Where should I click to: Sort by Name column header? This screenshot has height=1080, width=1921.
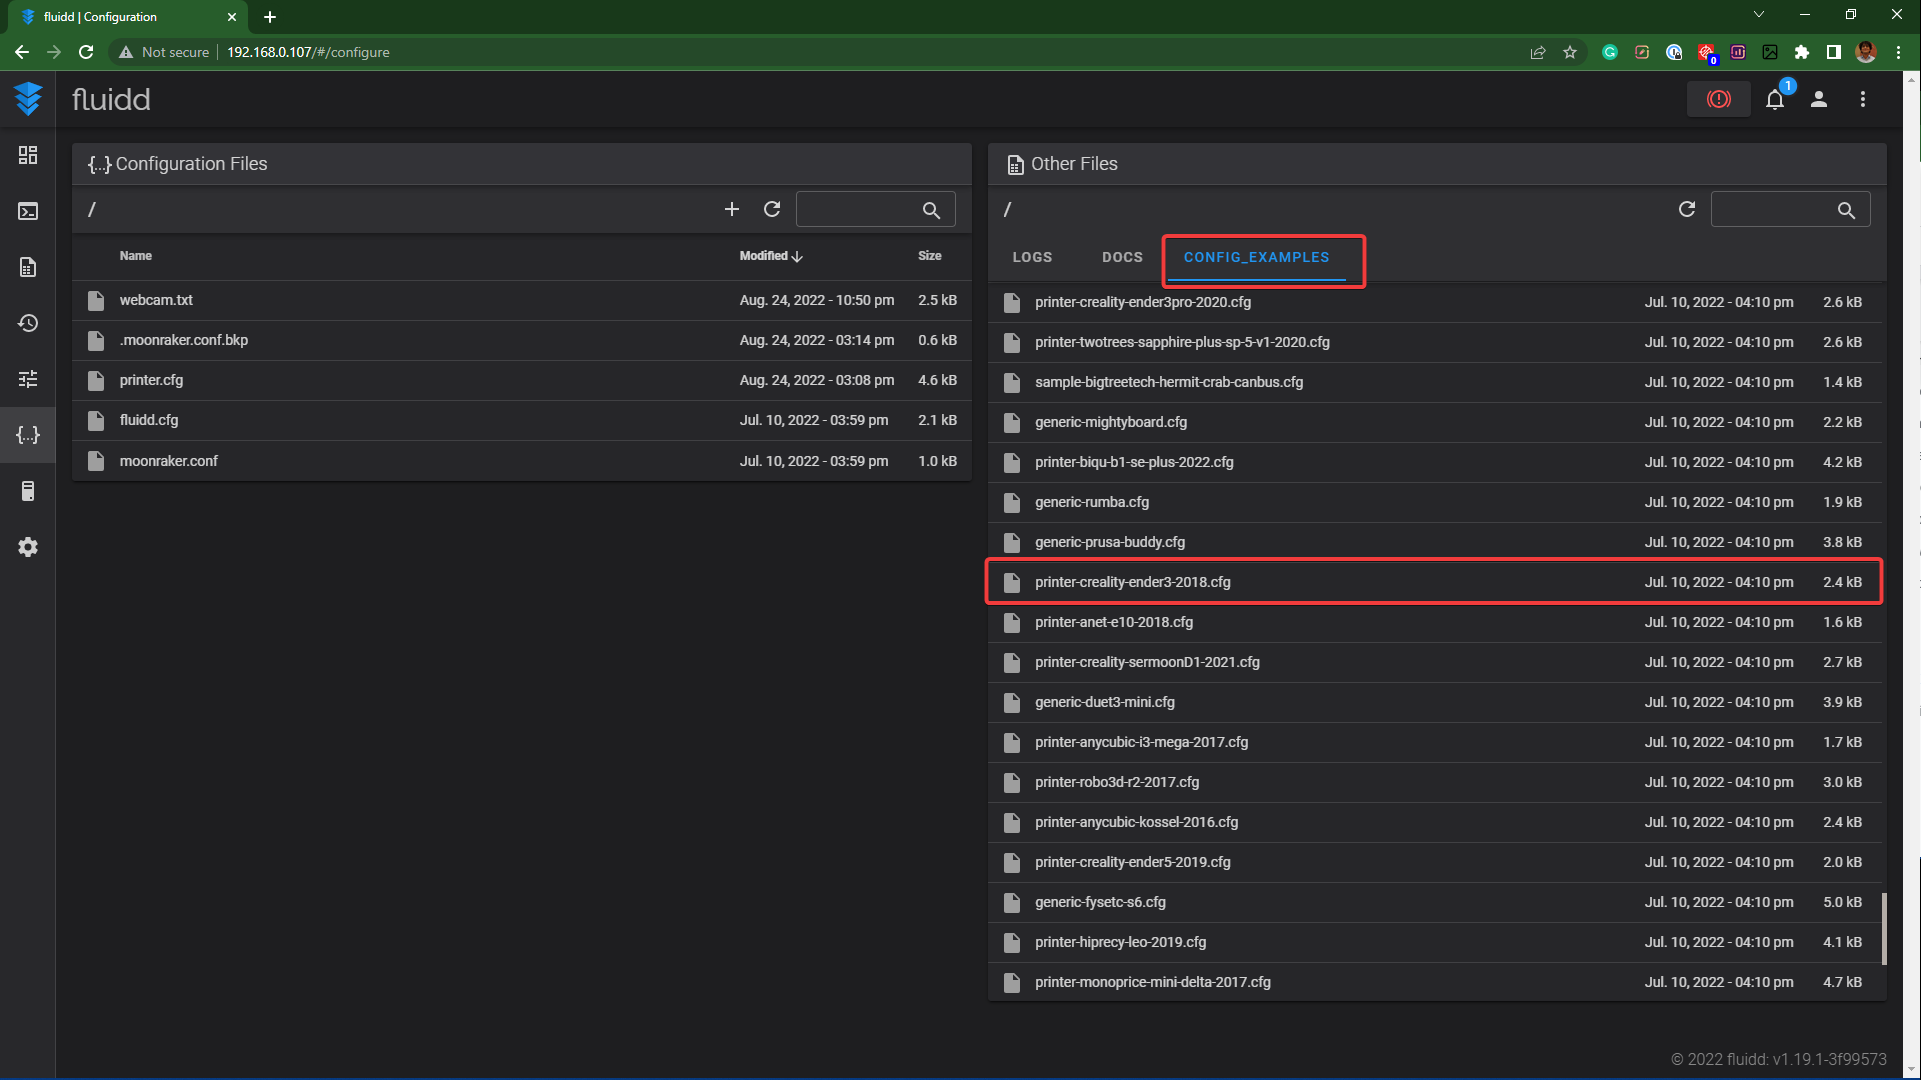click(136, 256)
